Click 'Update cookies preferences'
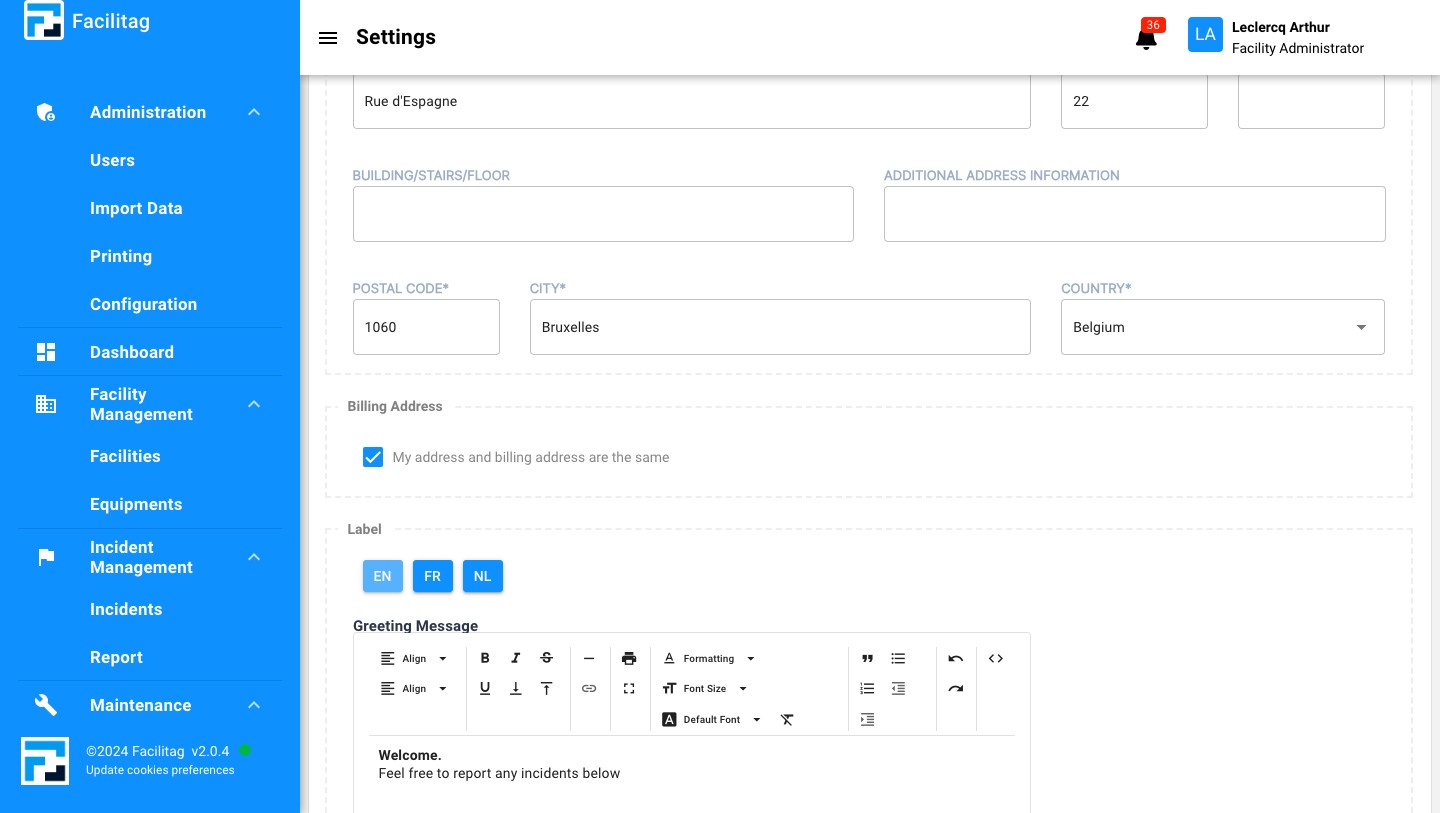Screen dimensions: 1440x813 pyautogui.click(x=160, y=770)
